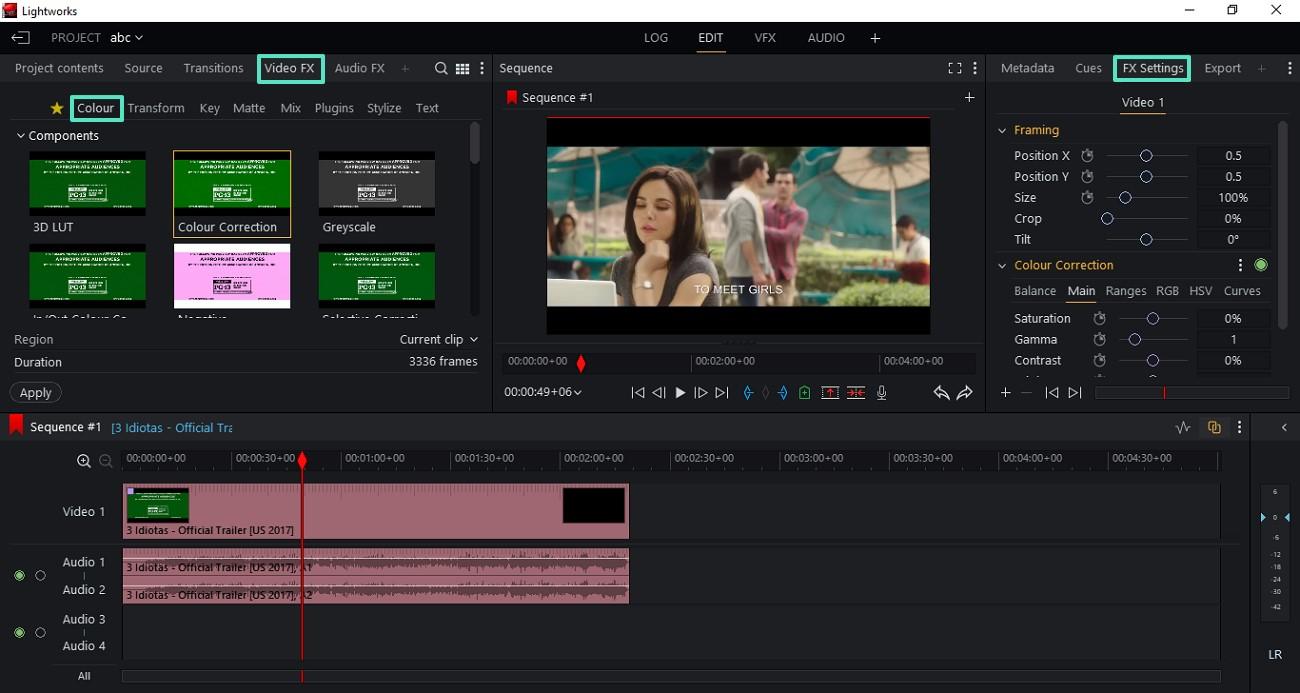The width and height of the screenshot is (1300, 693).
Task: Exit the project using the back arrow icon
Action: [x=21, y=38]
